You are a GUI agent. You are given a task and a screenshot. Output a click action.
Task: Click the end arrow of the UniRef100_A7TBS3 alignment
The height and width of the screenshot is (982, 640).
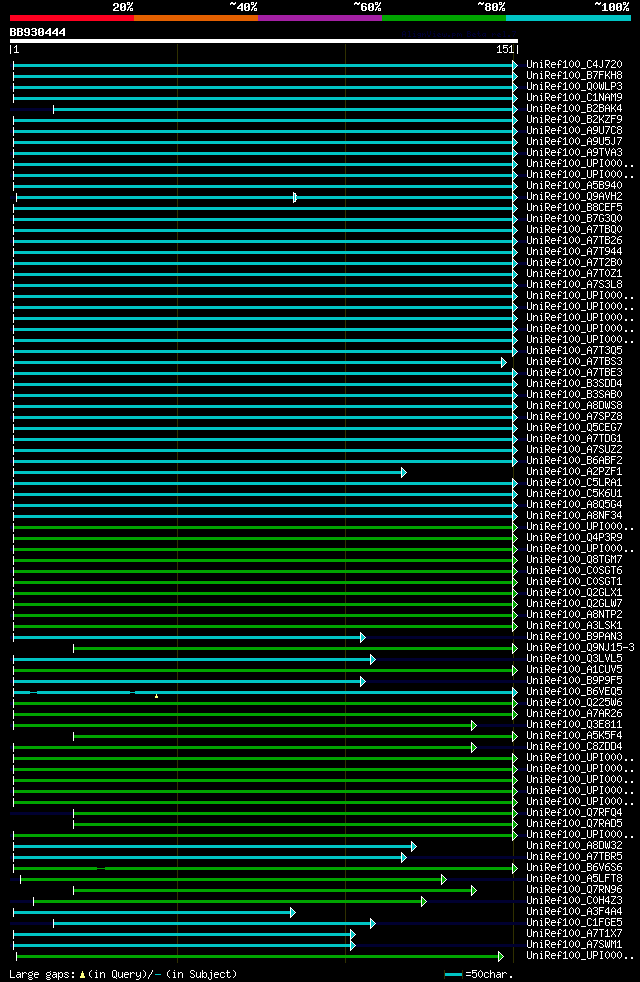(503, 362)
